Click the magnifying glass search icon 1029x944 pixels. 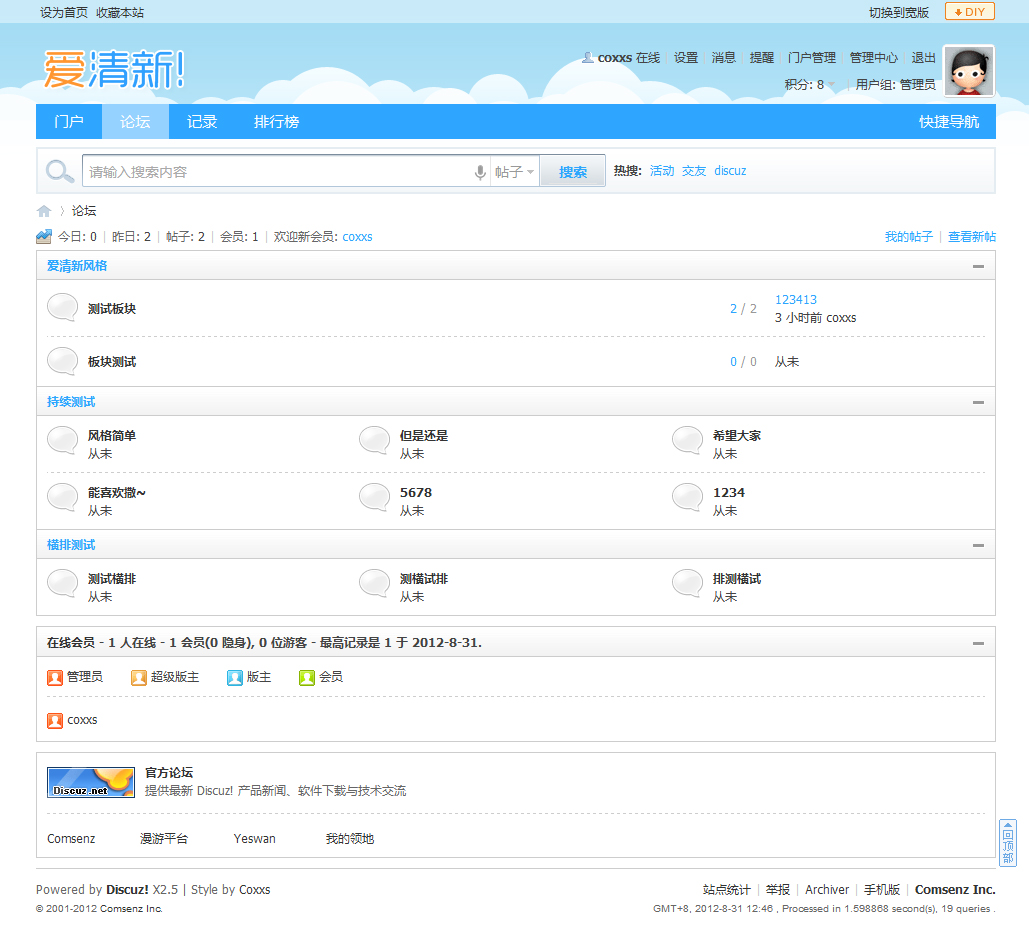[x=60, y=171]
